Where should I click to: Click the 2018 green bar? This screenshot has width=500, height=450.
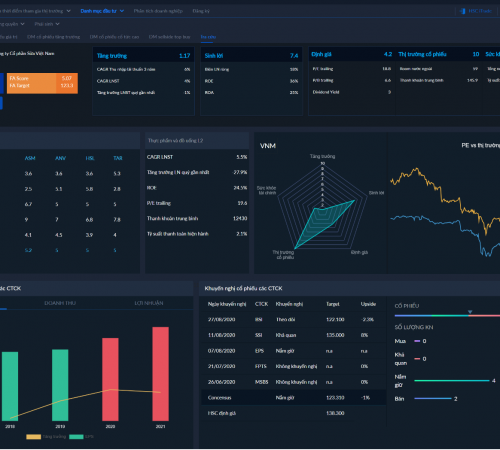[x=10, y=386]
